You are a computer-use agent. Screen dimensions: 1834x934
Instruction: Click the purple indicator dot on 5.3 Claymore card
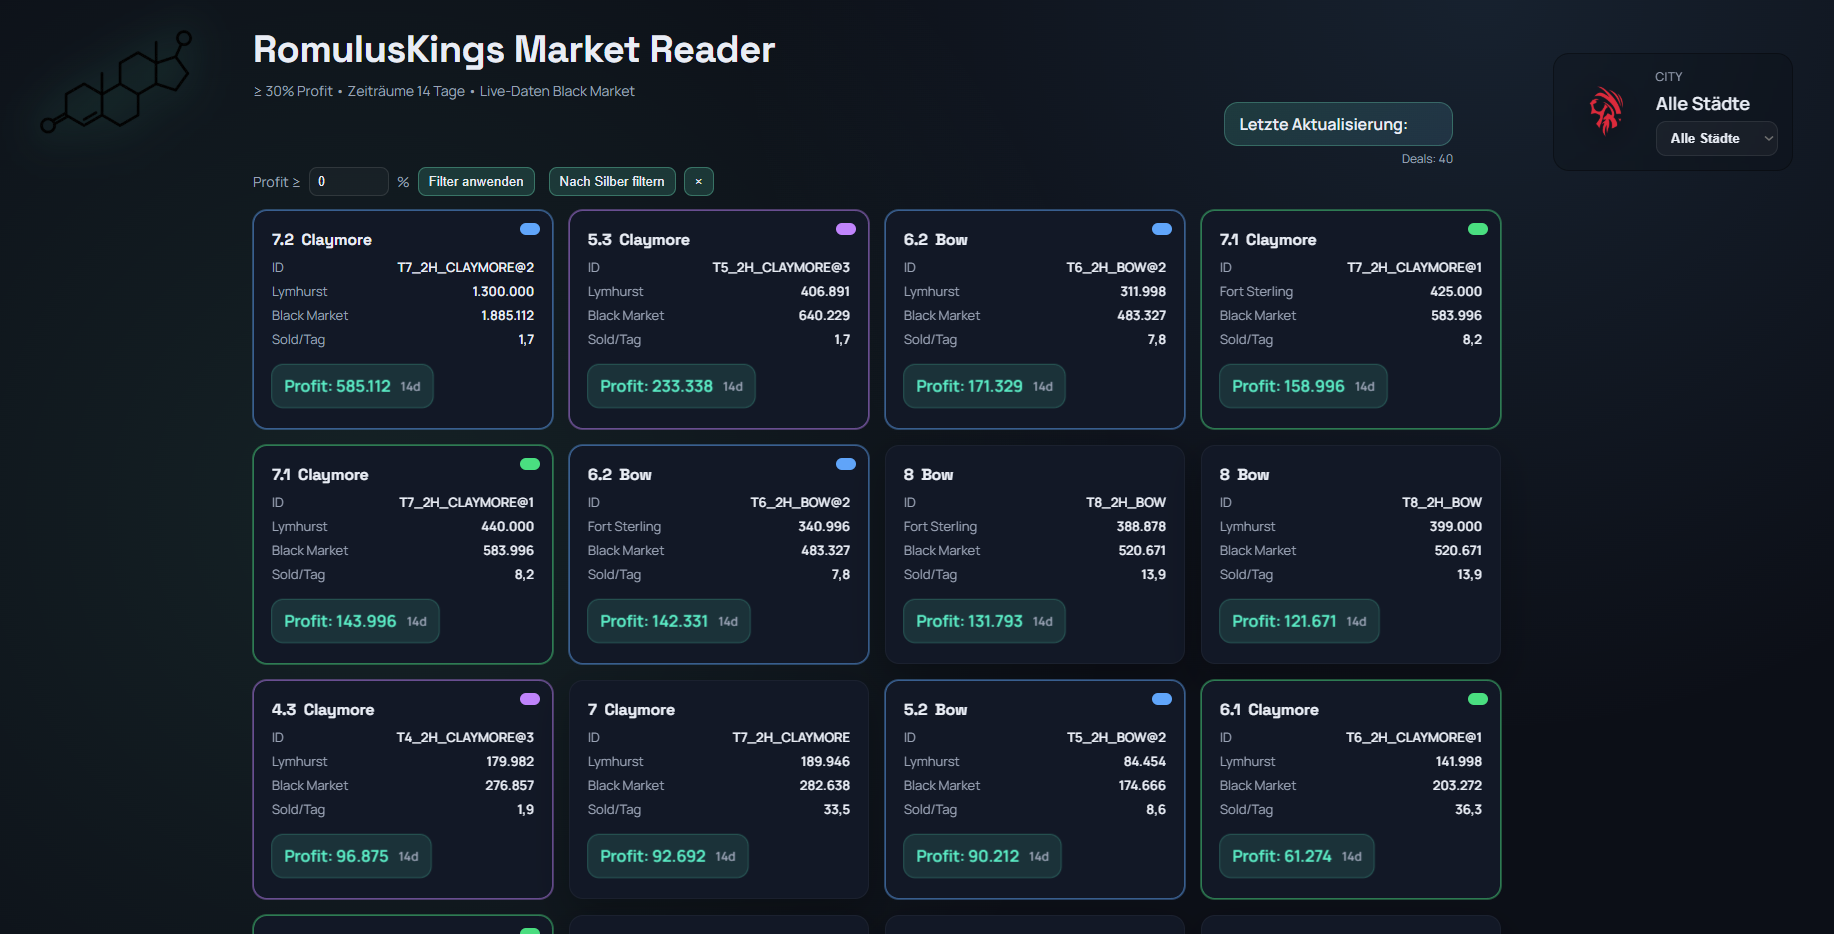point(846,229)
